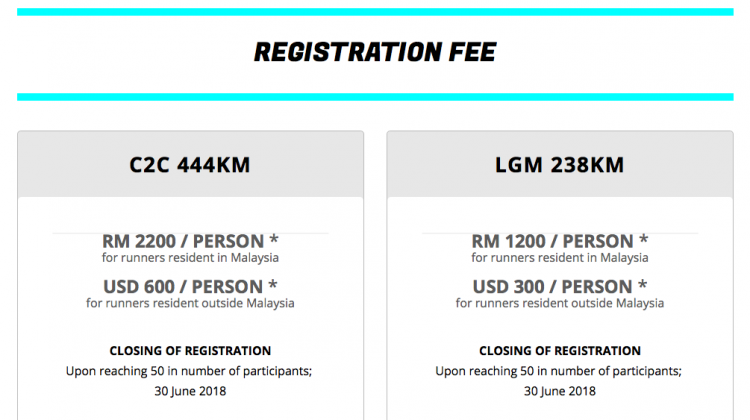Click C2C CLOSING OF REGISTRATION label
This screenshot has width=750, height=420.
190,351
